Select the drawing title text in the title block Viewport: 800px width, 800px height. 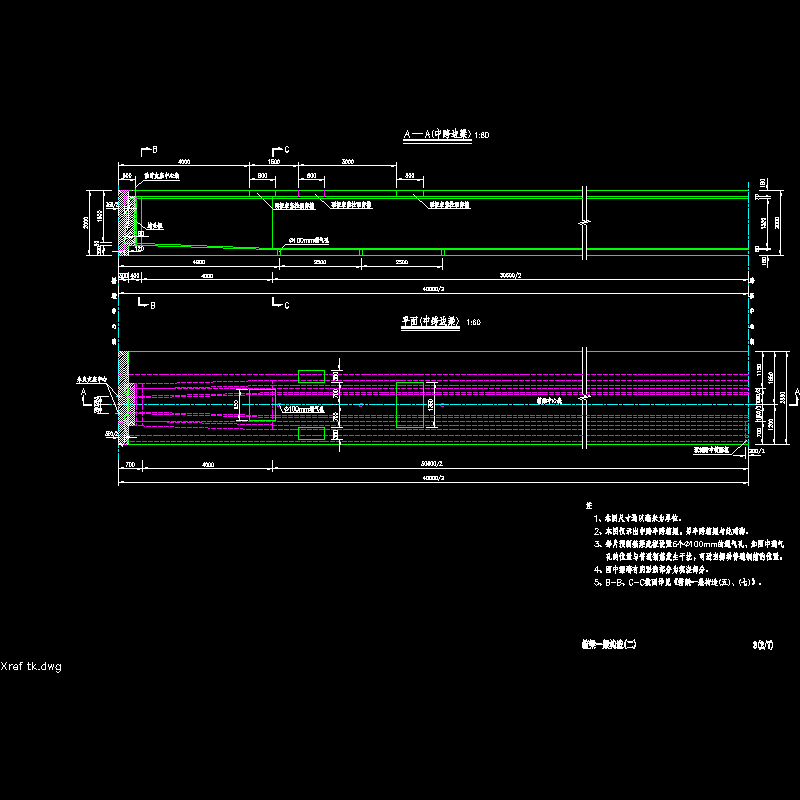tap(609, 644)
